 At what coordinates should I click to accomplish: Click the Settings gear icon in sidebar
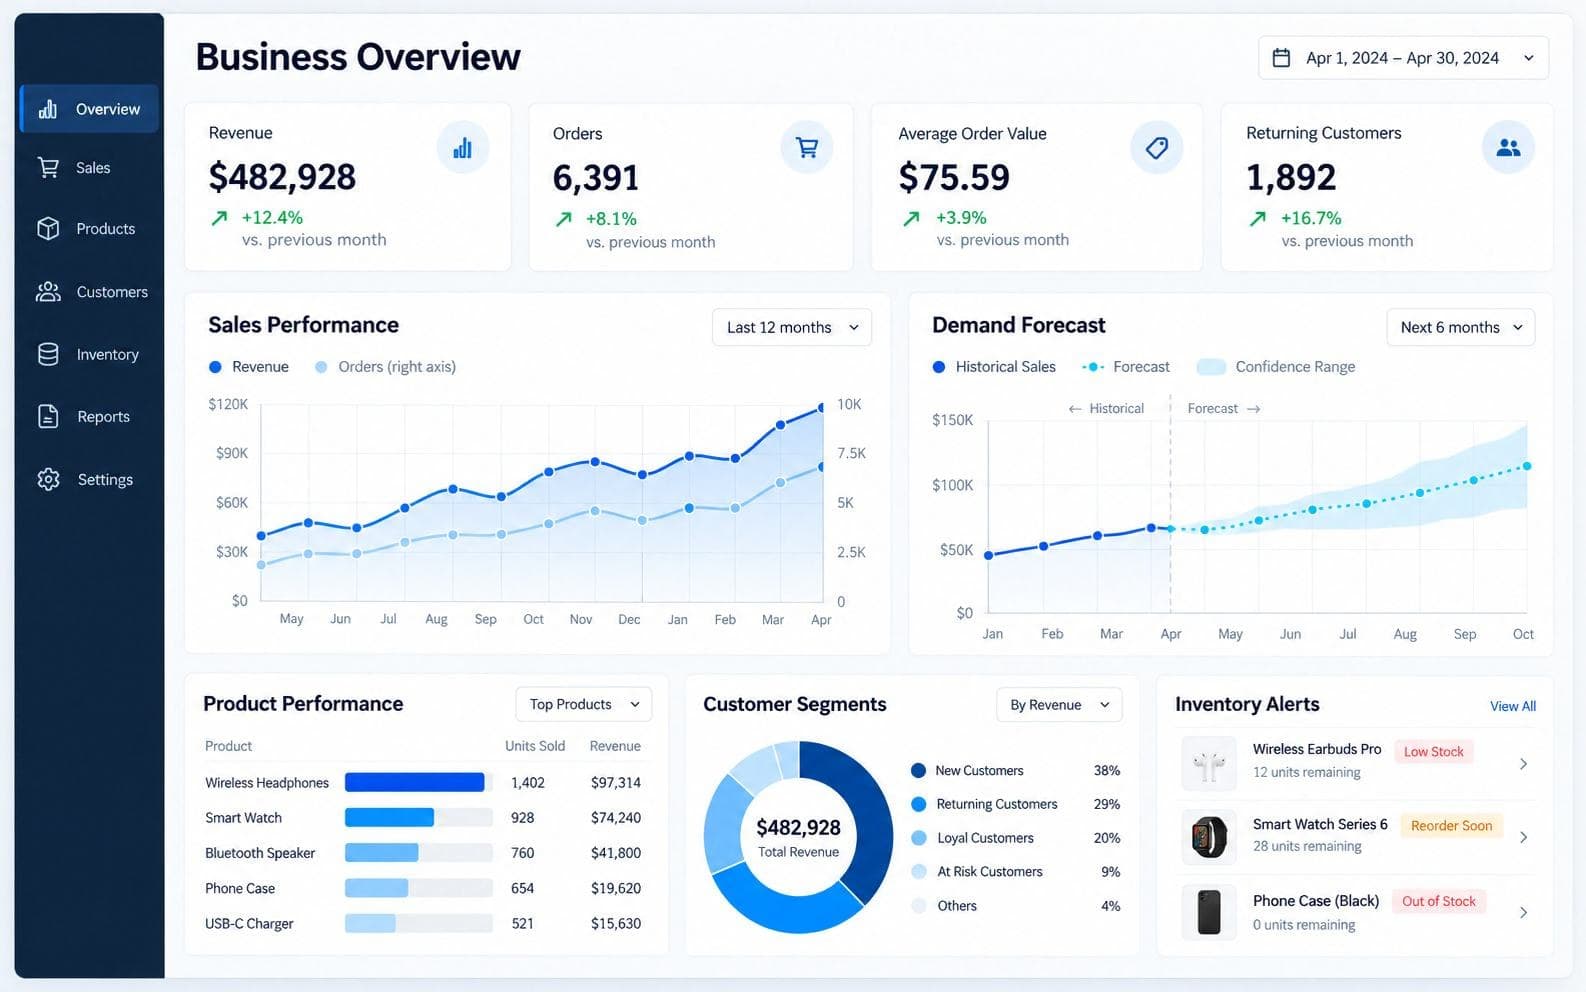click(x=48, y=479)
